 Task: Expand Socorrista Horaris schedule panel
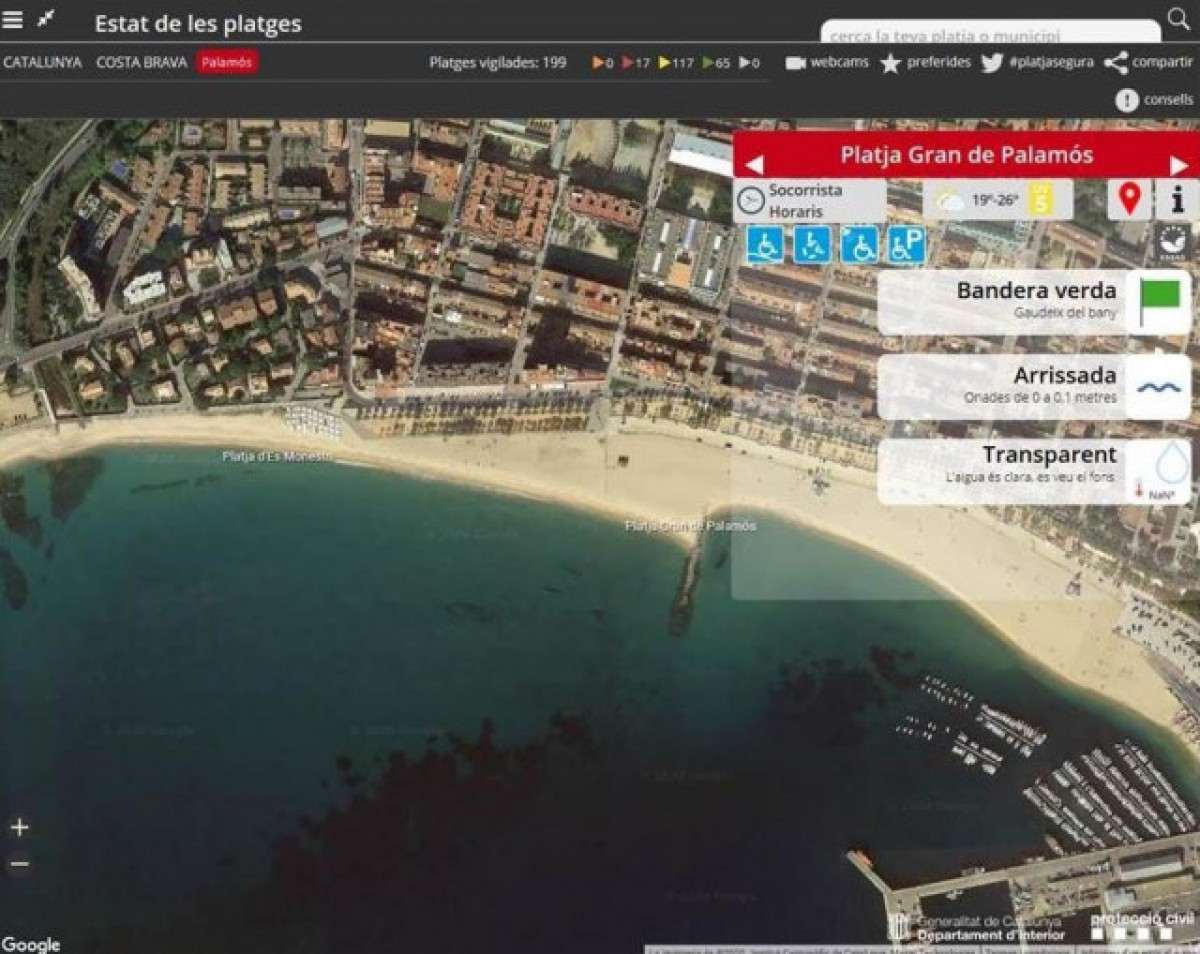point(810,200)
